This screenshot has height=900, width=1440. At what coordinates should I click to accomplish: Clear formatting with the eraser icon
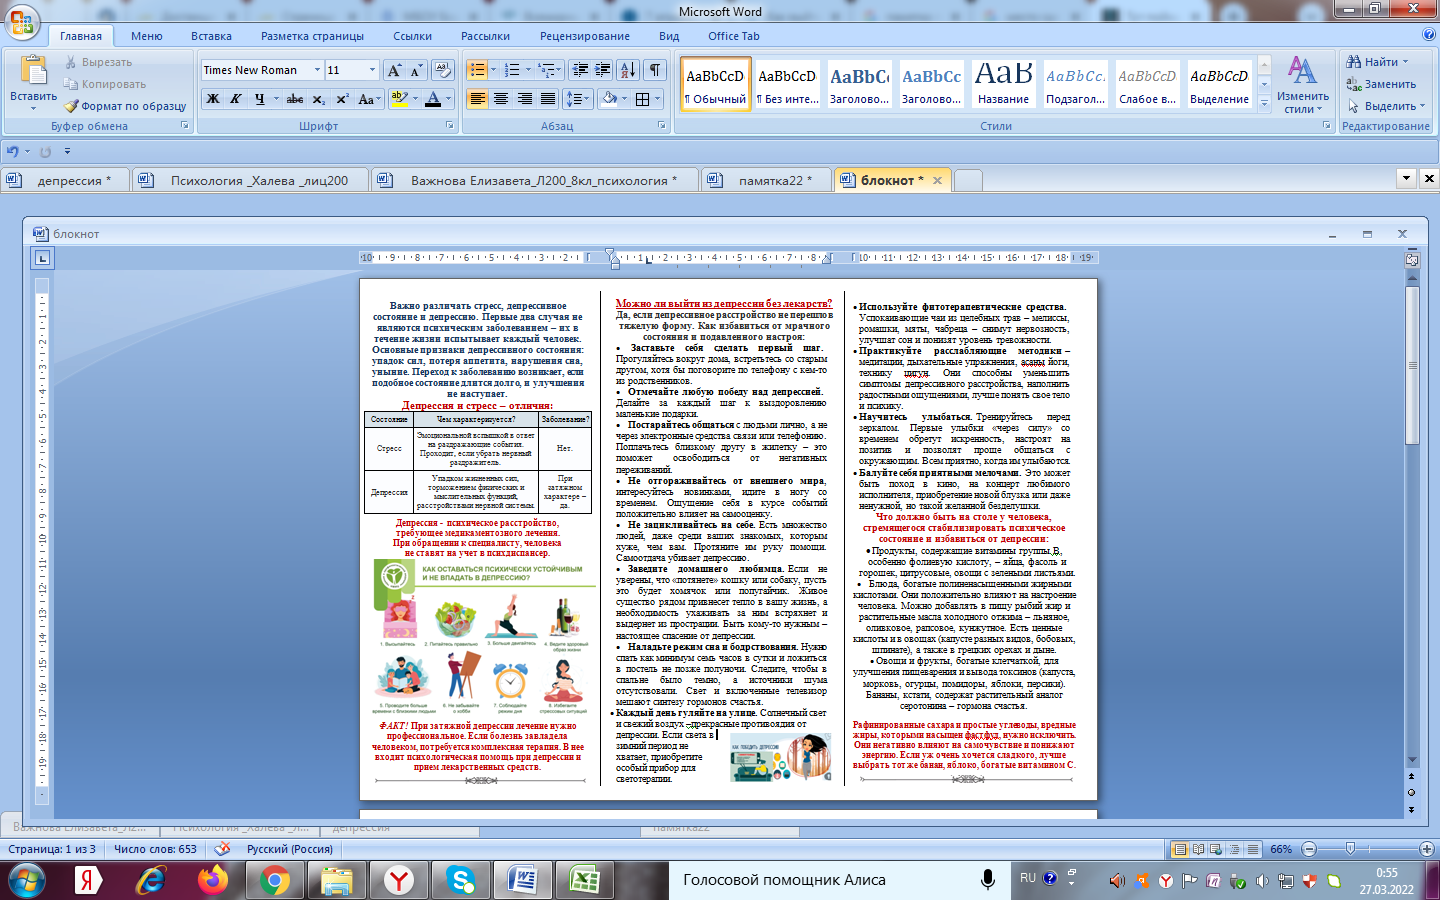click(442, 70)
